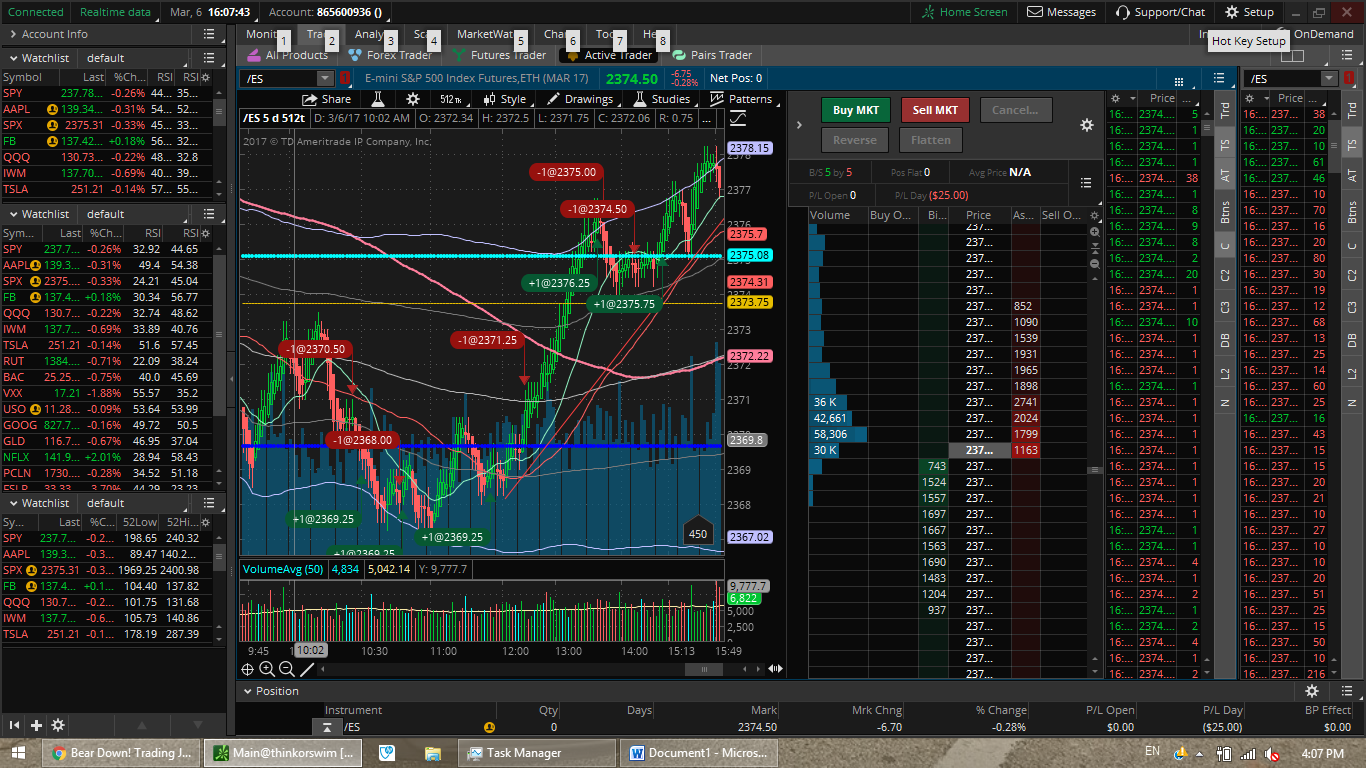Viewport: 1366px width, 768px height.
Task: Add a gadget with the plus icon
Action: point(36,725)
